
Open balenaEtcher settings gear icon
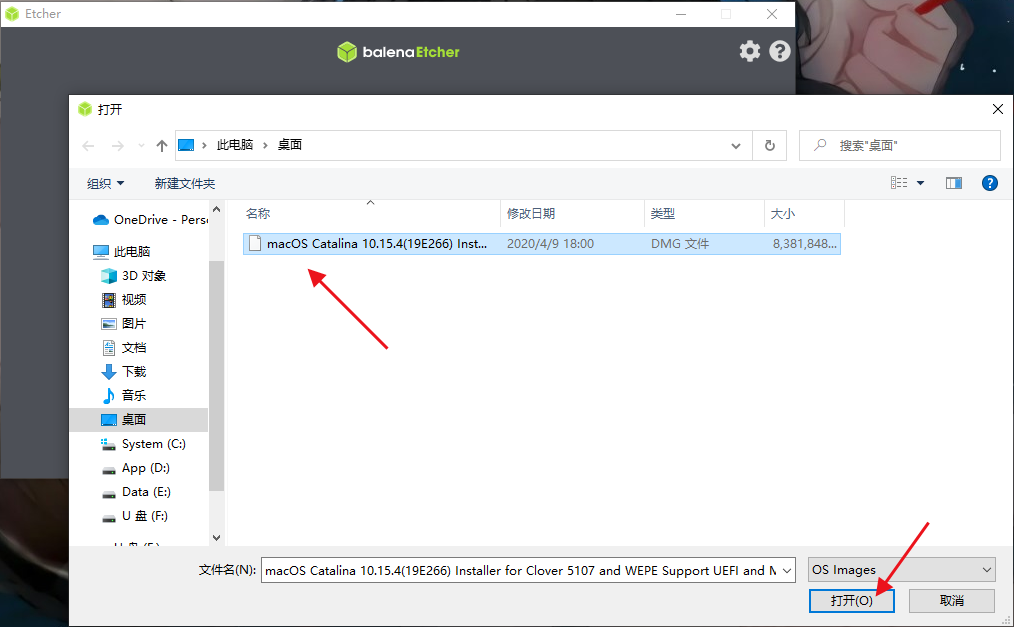749,51
